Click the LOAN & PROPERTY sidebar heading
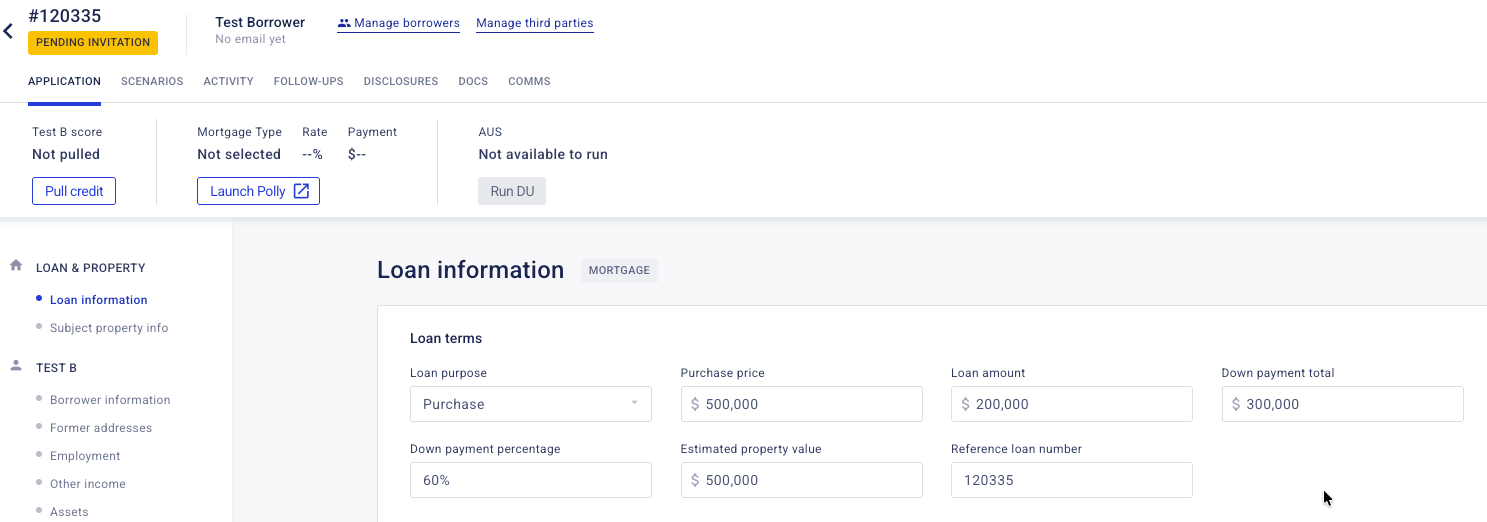 pos(91,268)
